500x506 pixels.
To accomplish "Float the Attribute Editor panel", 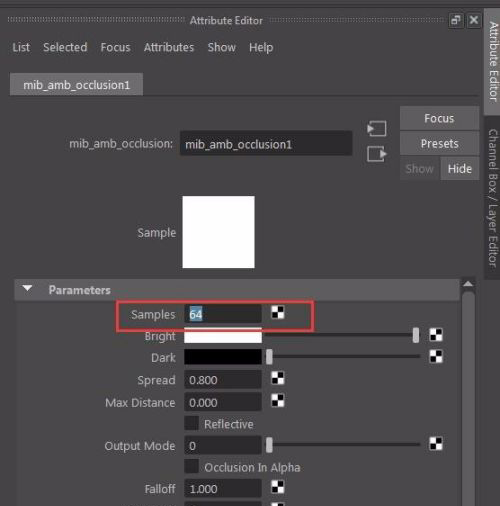I will pos(456,20).
